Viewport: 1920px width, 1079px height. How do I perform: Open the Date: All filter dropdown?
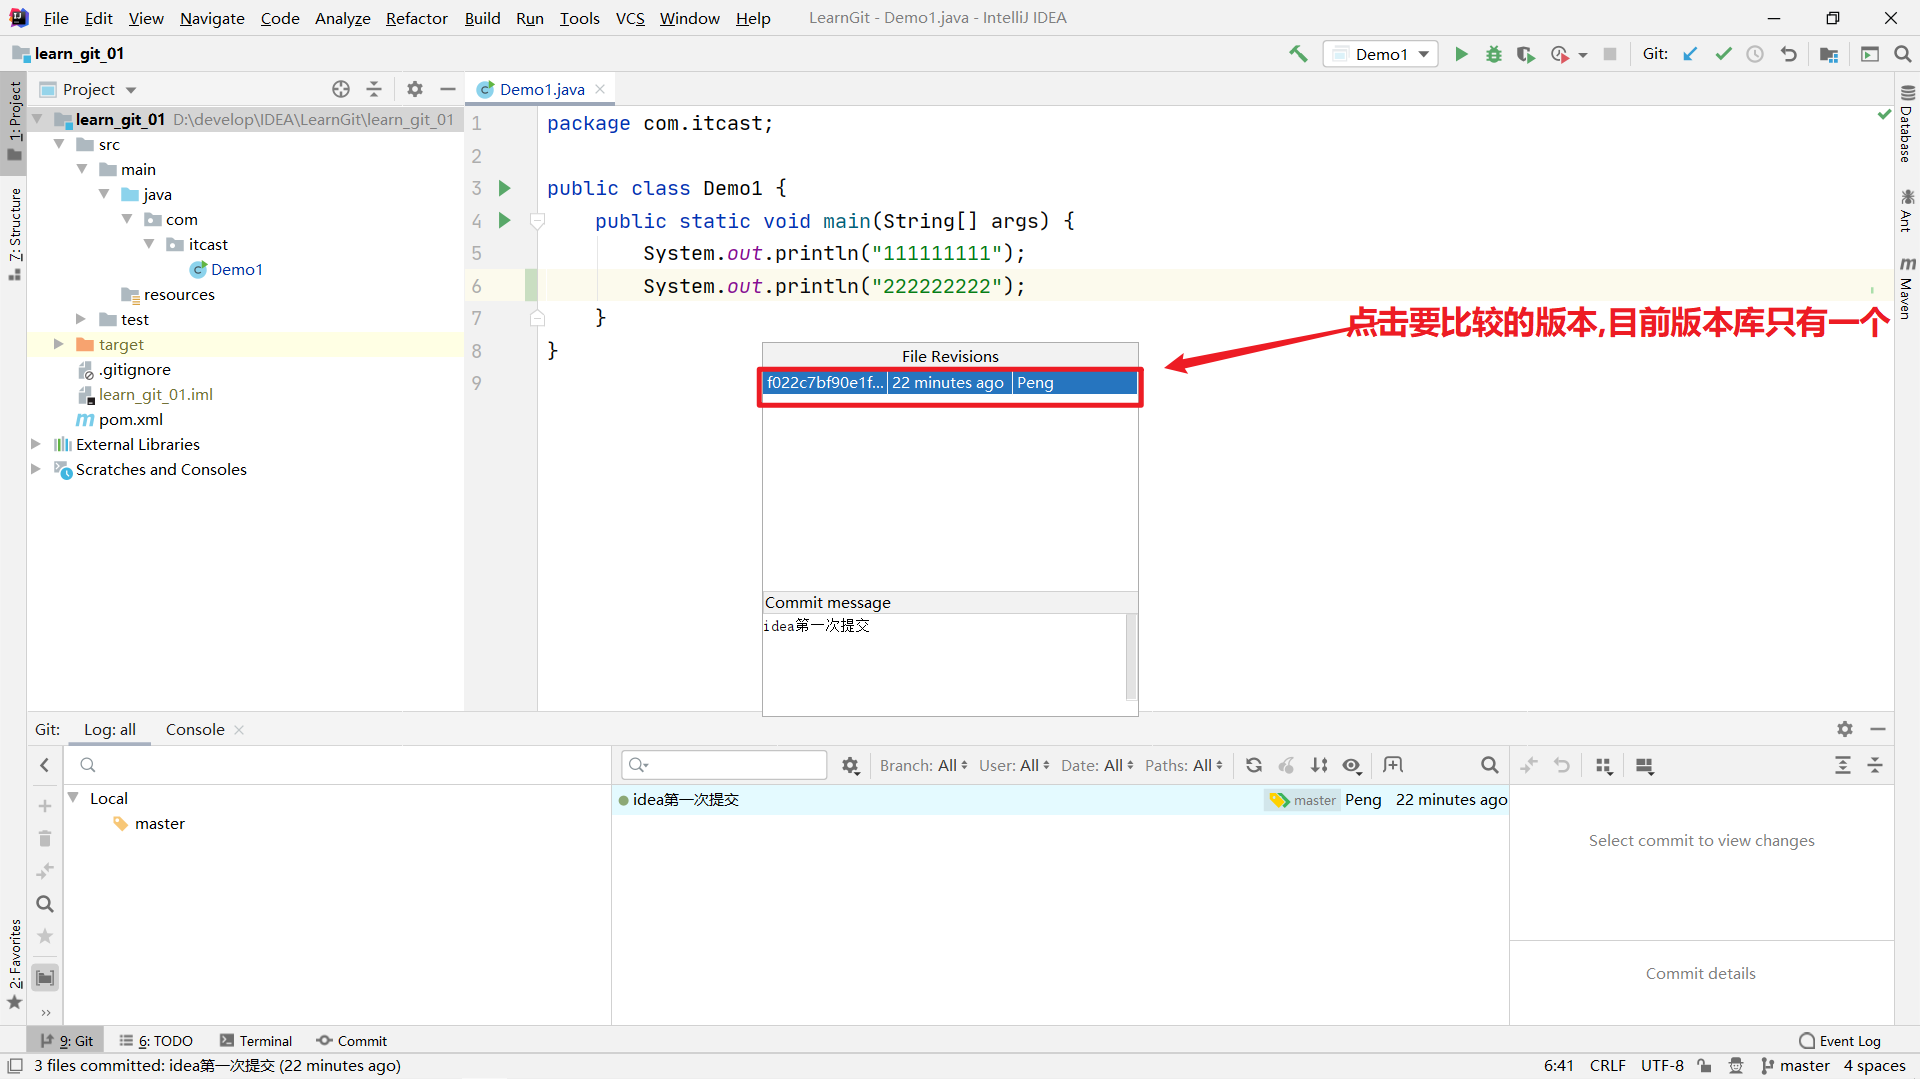pyautogui.click(x=1098, y=765)
